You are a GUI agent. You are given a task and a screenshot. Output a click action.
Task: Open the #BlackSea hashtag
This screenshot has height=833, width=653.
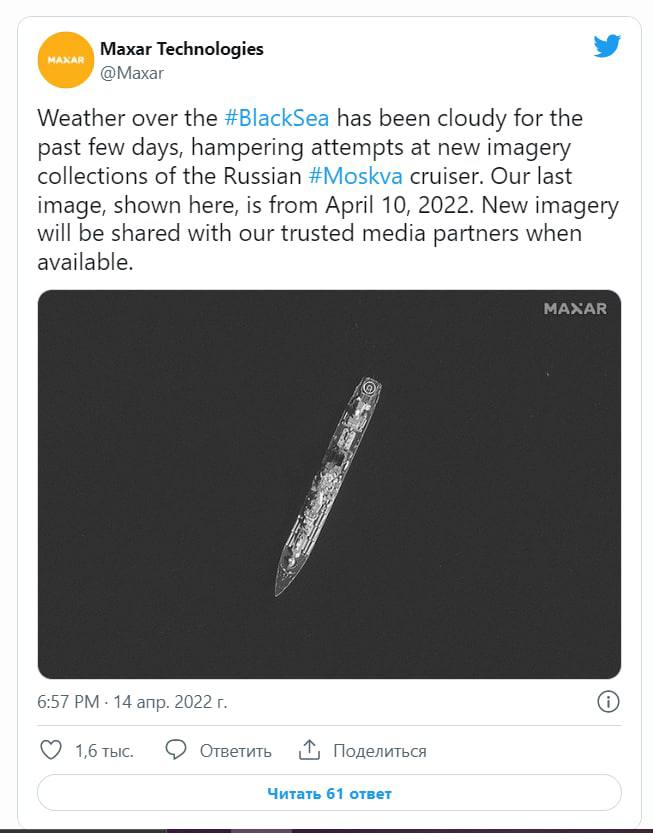(277, 118)
